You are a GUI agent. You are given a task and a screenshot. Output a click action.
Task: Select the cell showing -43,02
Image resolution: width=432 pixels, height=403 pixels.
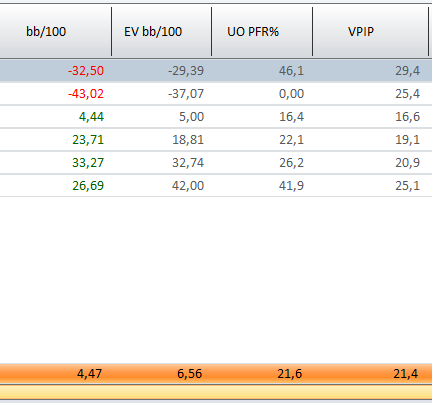point(86,94)
